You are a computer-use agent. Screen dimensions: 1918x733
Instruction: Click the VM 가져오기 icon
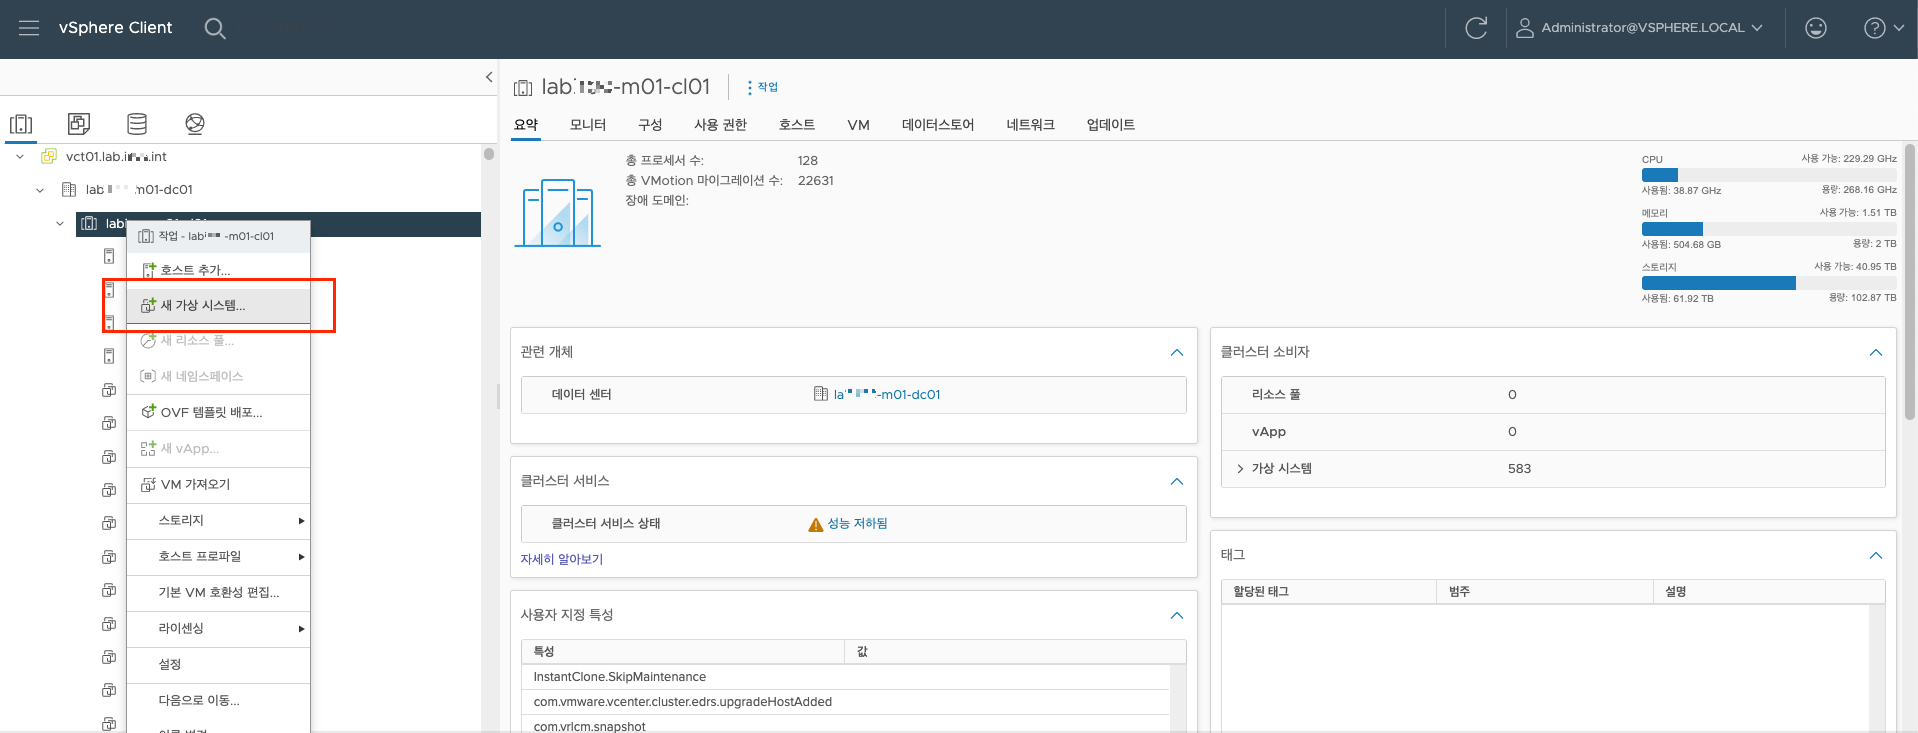(149, 484)
